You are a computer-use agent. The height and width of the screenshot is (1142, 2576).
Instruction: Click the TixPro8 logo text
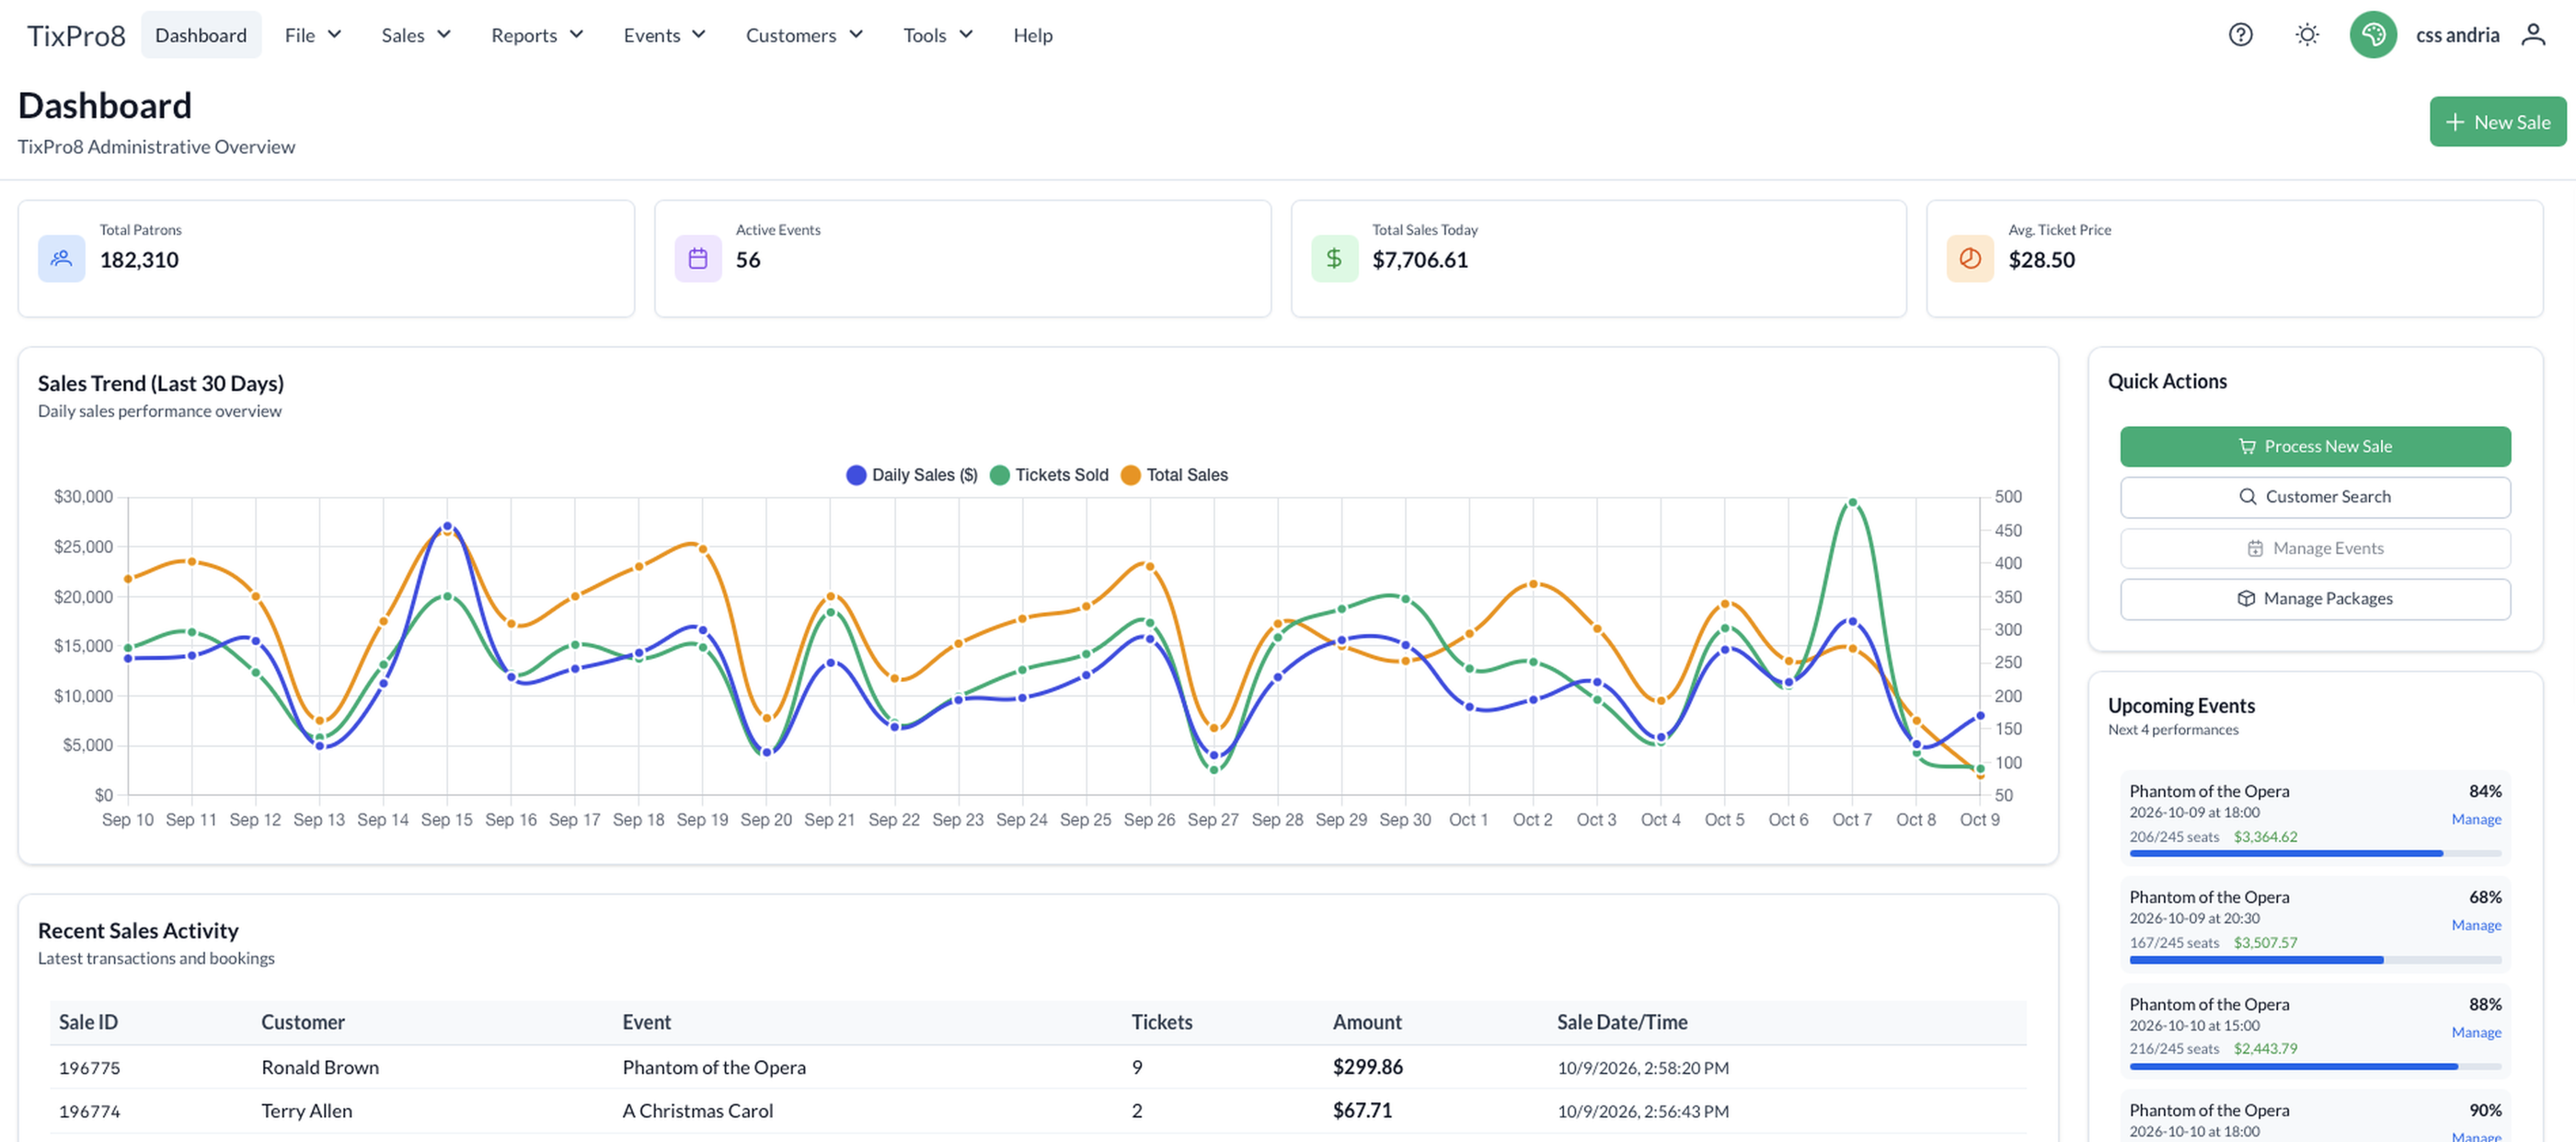click(76, 35)
